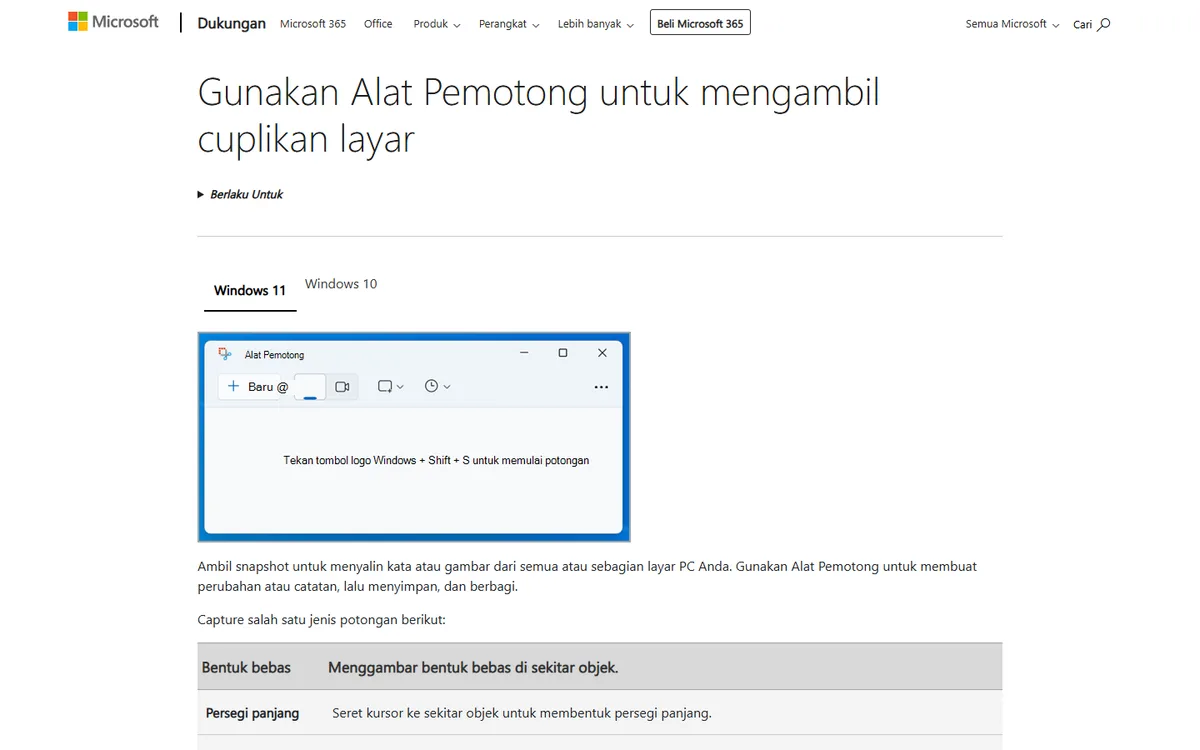
Task: Click the selected snip mode toggle button
Action: tap(310, 387)
